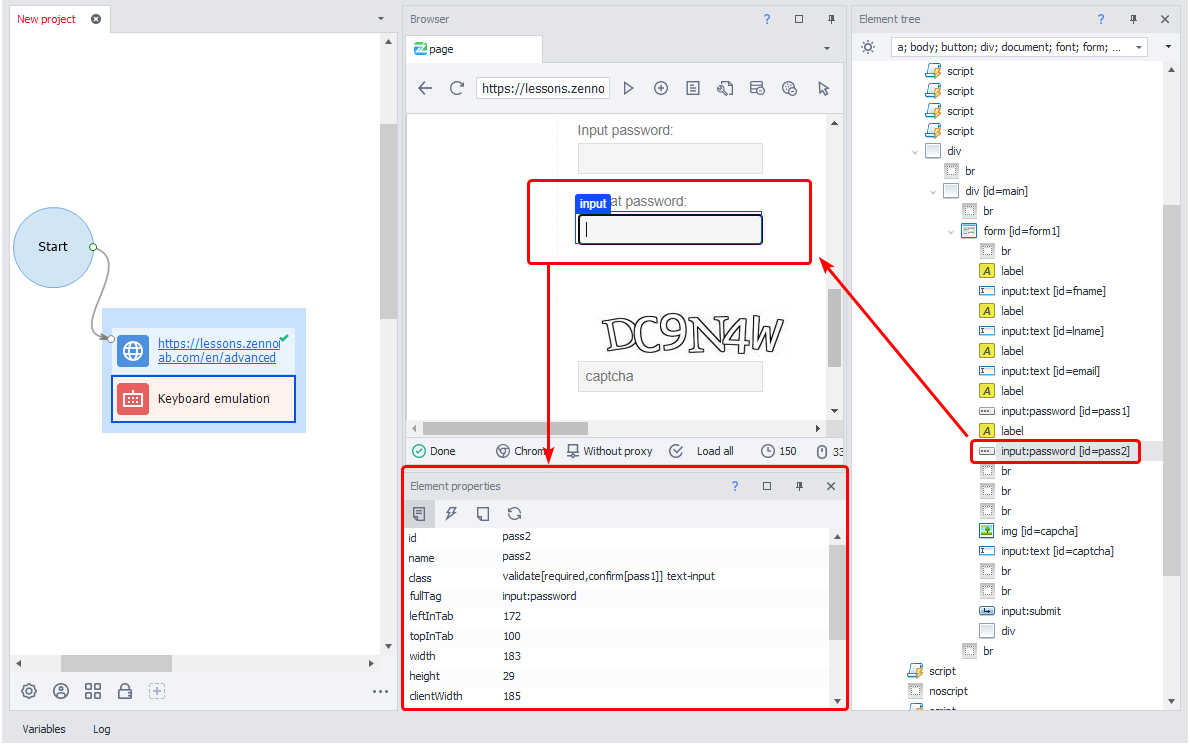1190x744 pixels.
Task: Click the padlock icon below project canvas
Action: click(125, 691)
